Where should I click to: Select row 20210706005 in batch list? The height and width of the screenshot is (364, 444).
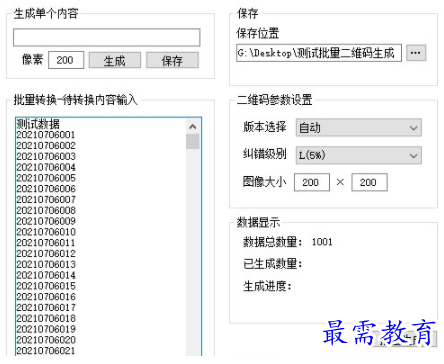pyautogui.click(x=46, y=178)
